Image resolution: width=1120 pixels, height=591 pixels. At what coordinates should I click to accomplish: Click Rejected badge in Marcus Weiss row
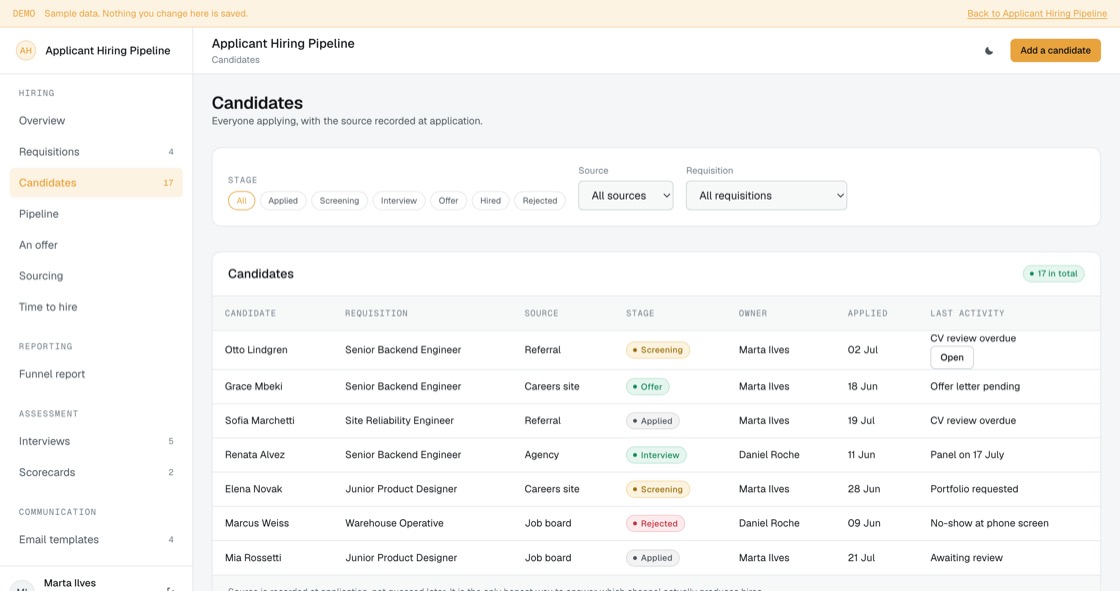(x=656, y=524)
